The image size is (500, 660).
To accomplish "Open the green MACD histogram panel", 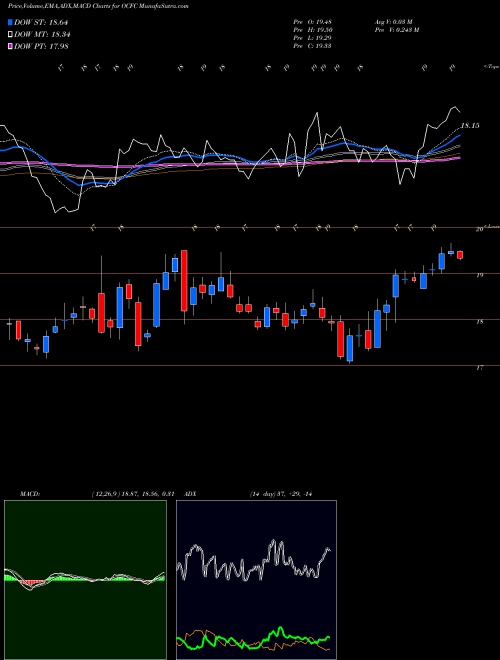I will click(85, 580).
